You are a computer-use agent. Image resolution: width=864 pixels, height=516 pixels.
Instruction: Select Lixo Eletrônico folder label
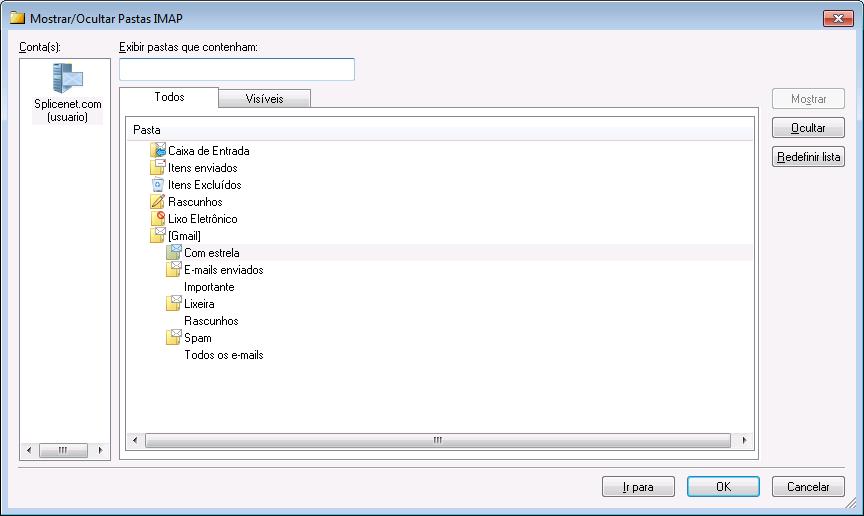(x=203, y=219)
